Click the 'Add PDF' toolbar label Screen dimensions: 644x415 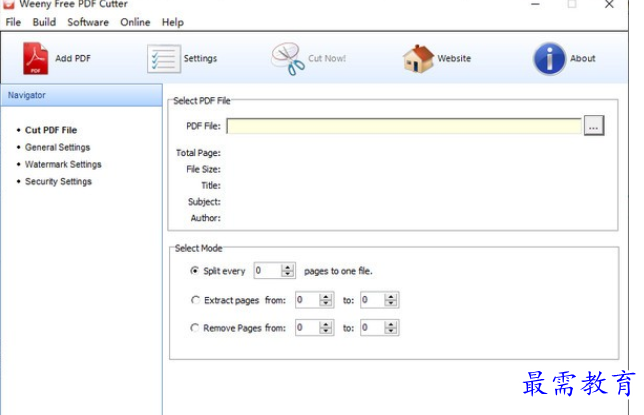point(73,58)
